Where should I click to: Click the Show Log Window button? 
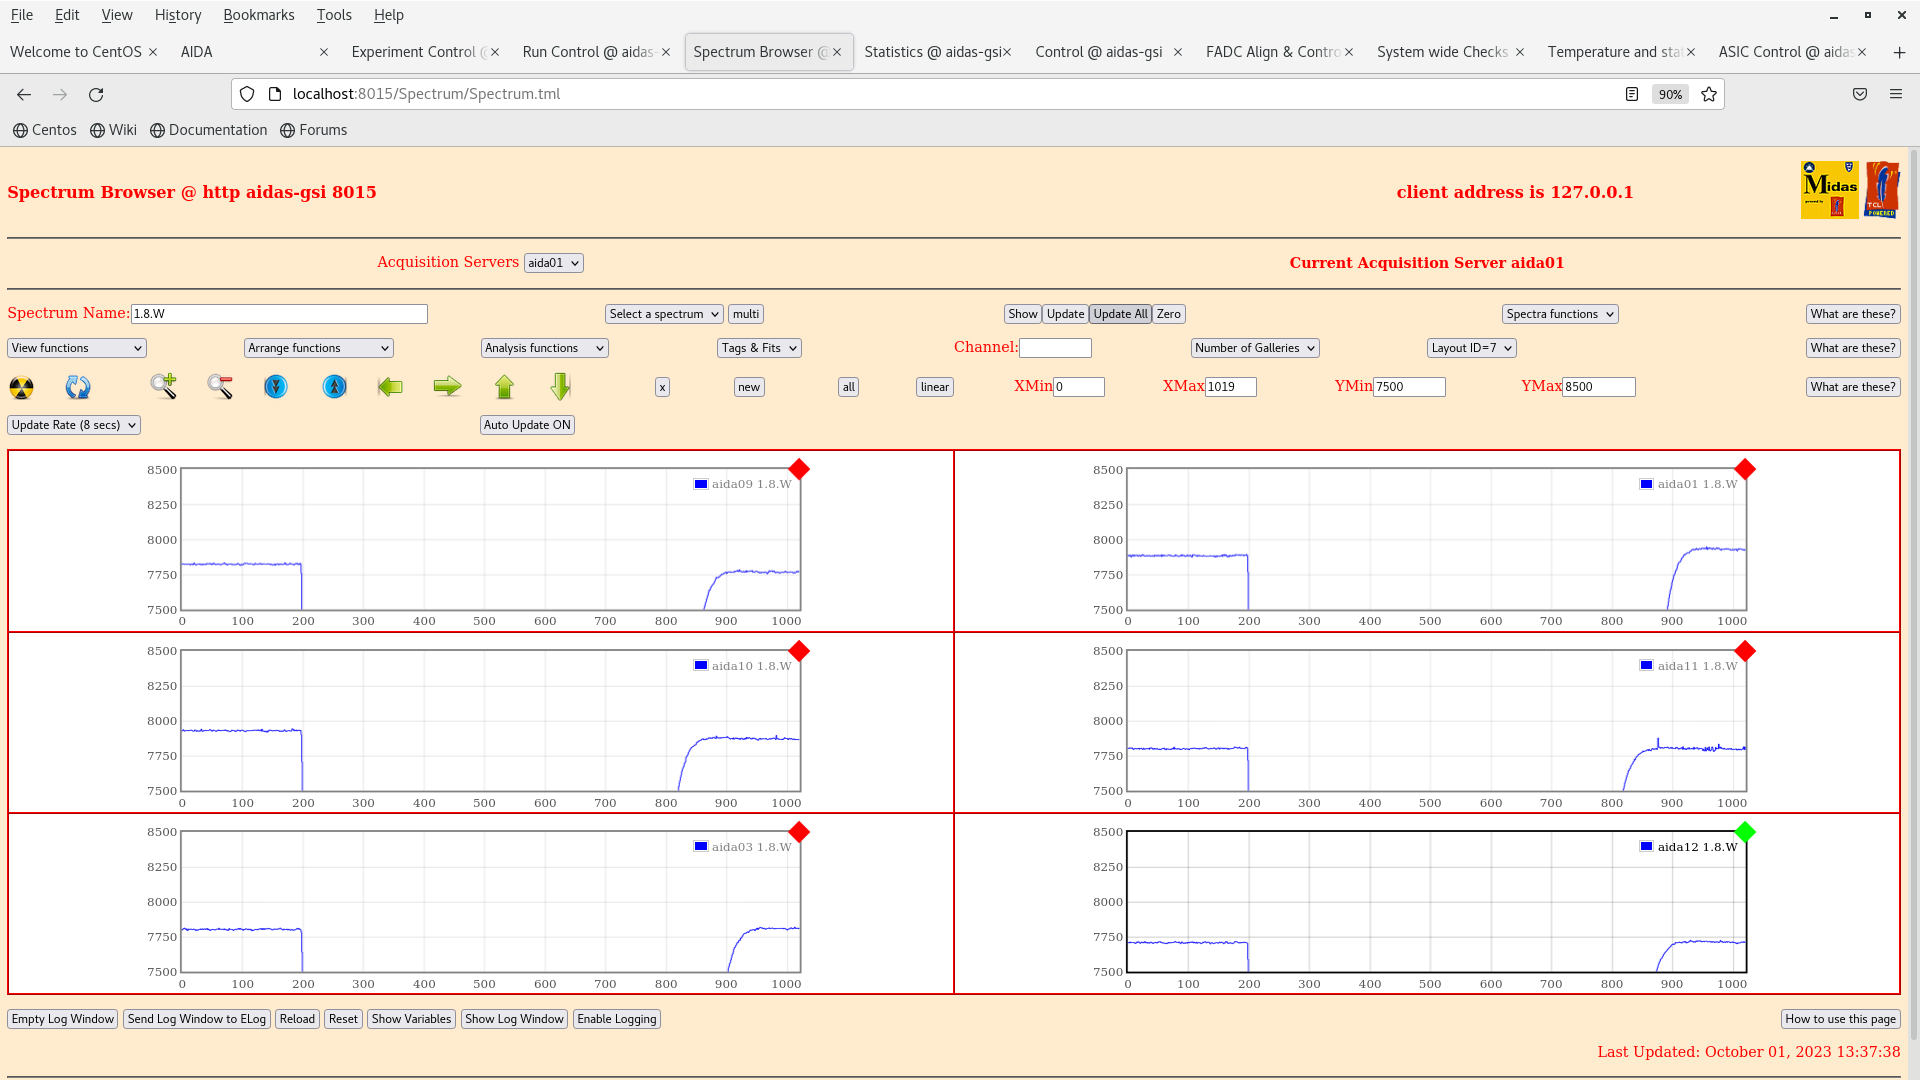[x=514, y=1019]
